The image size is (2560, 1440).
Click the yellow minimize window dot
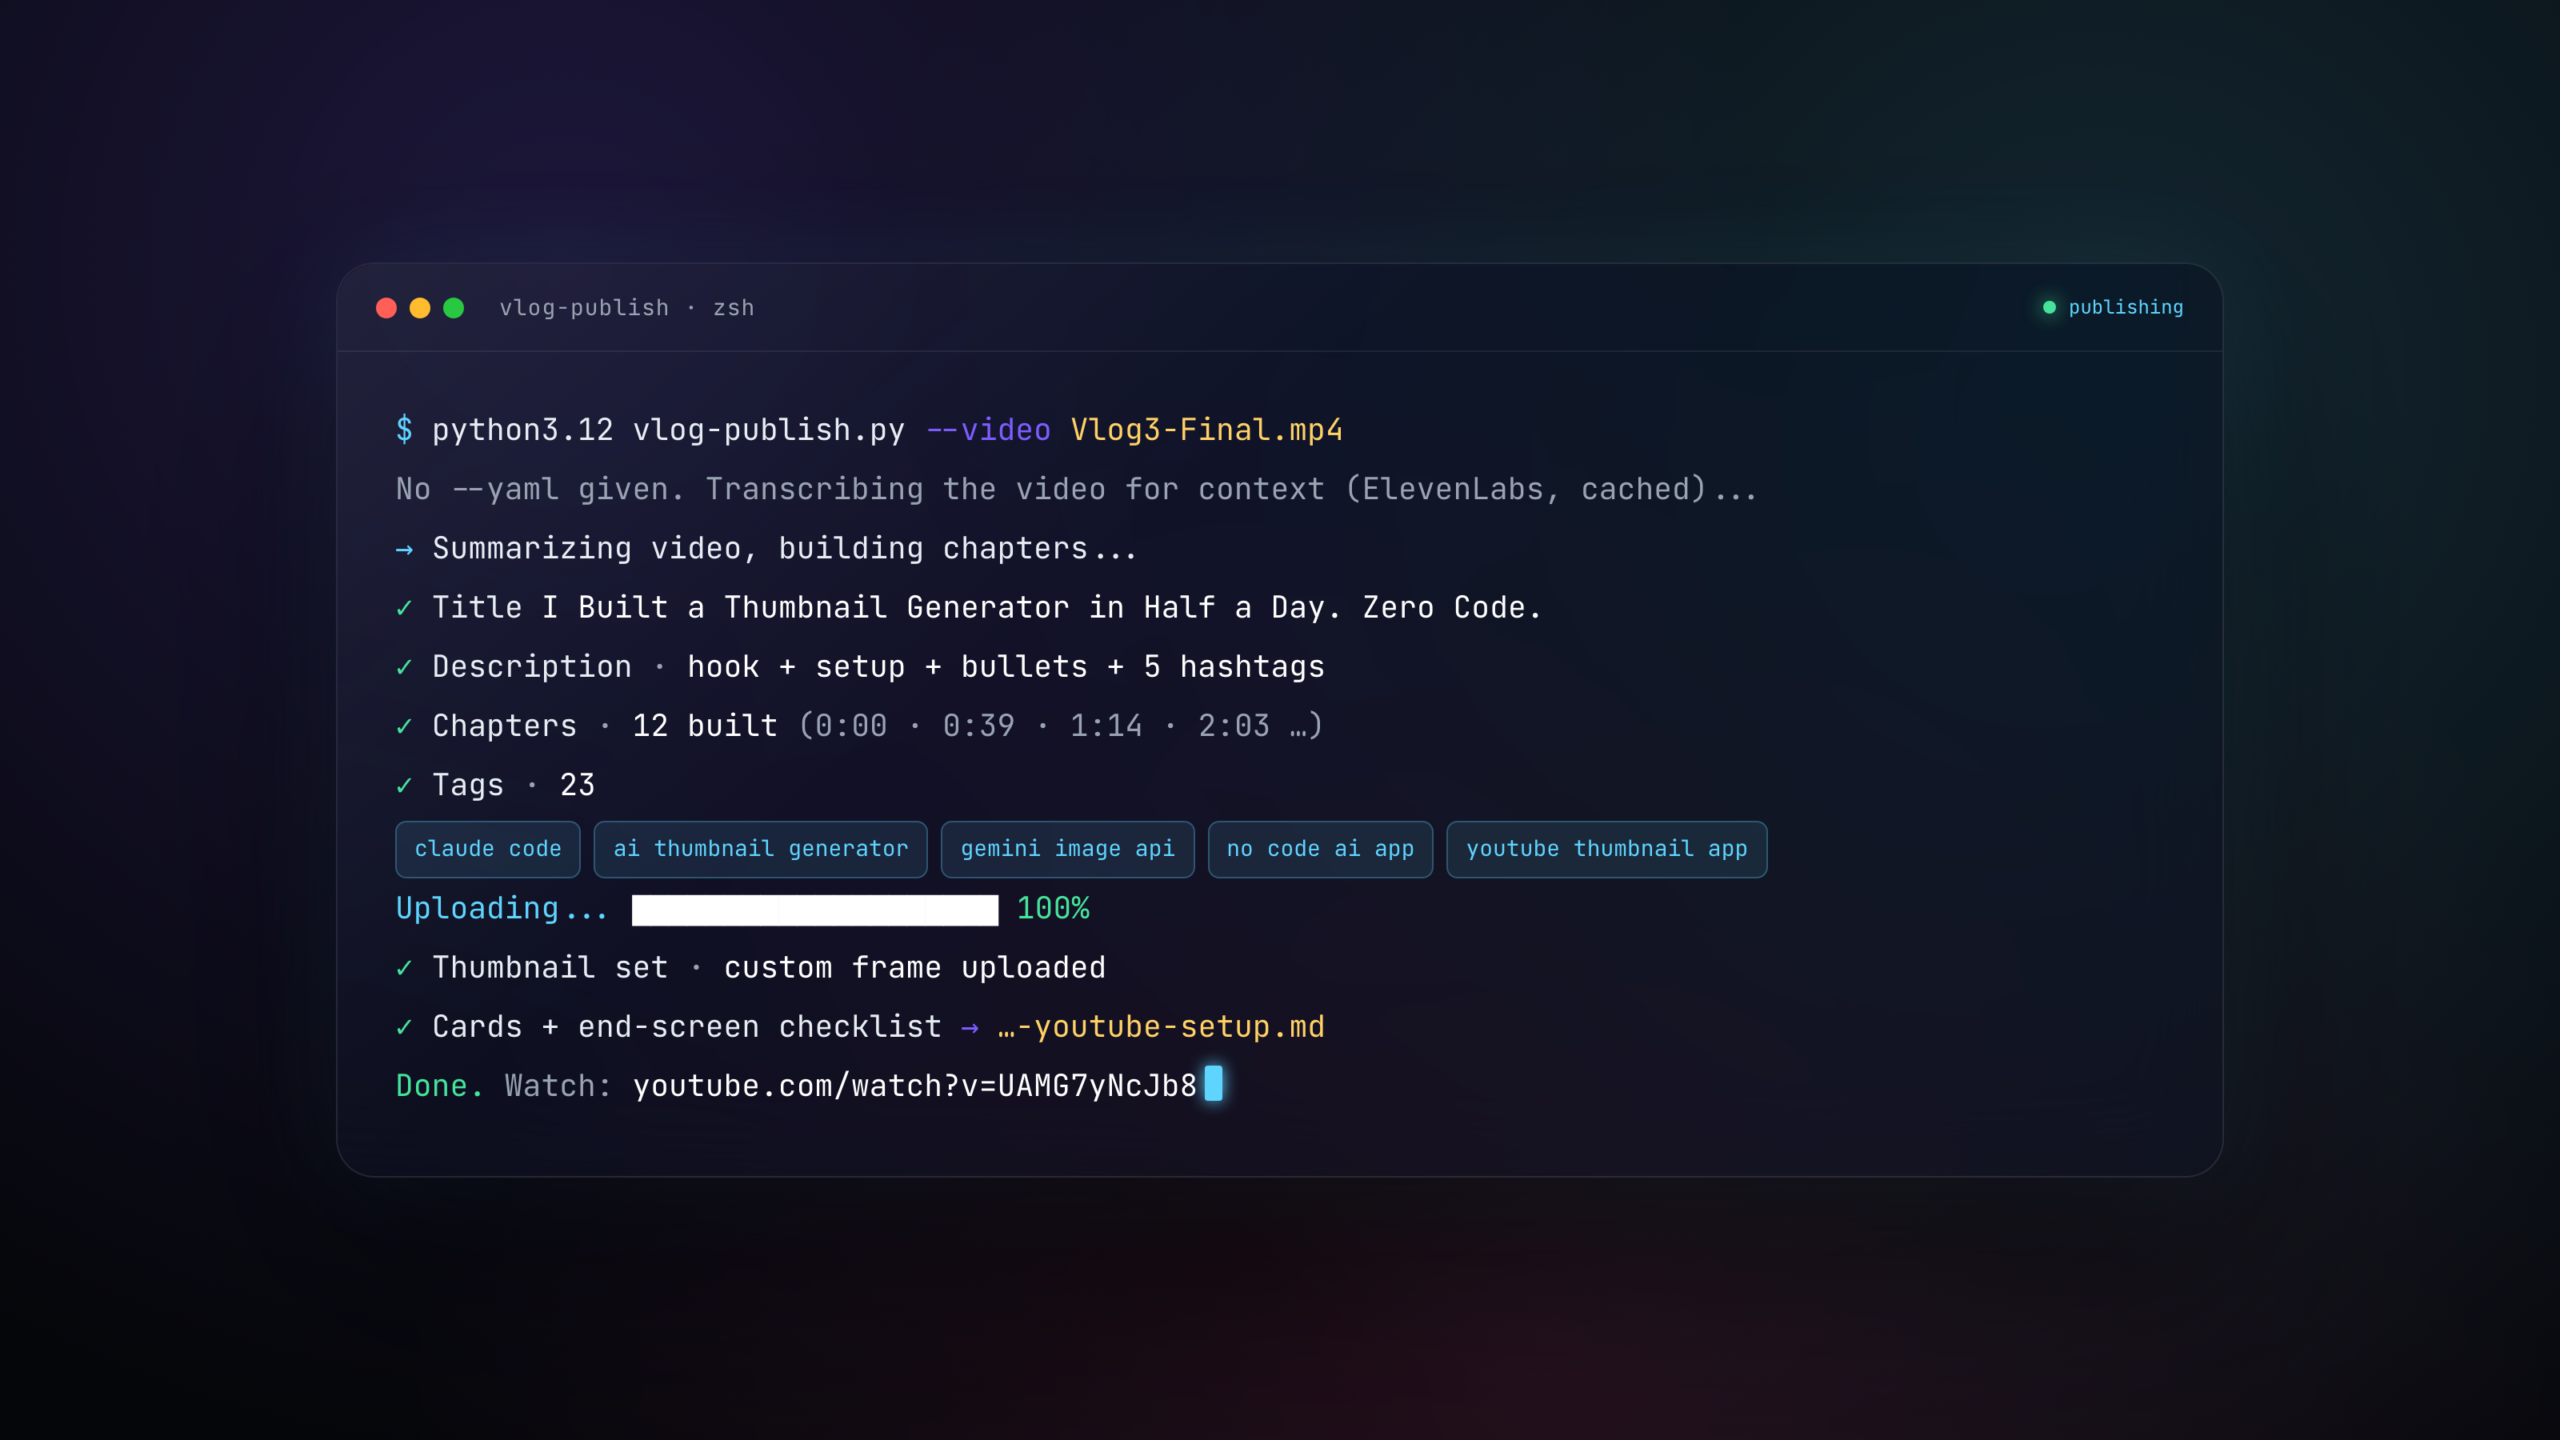tap(420, 308)
